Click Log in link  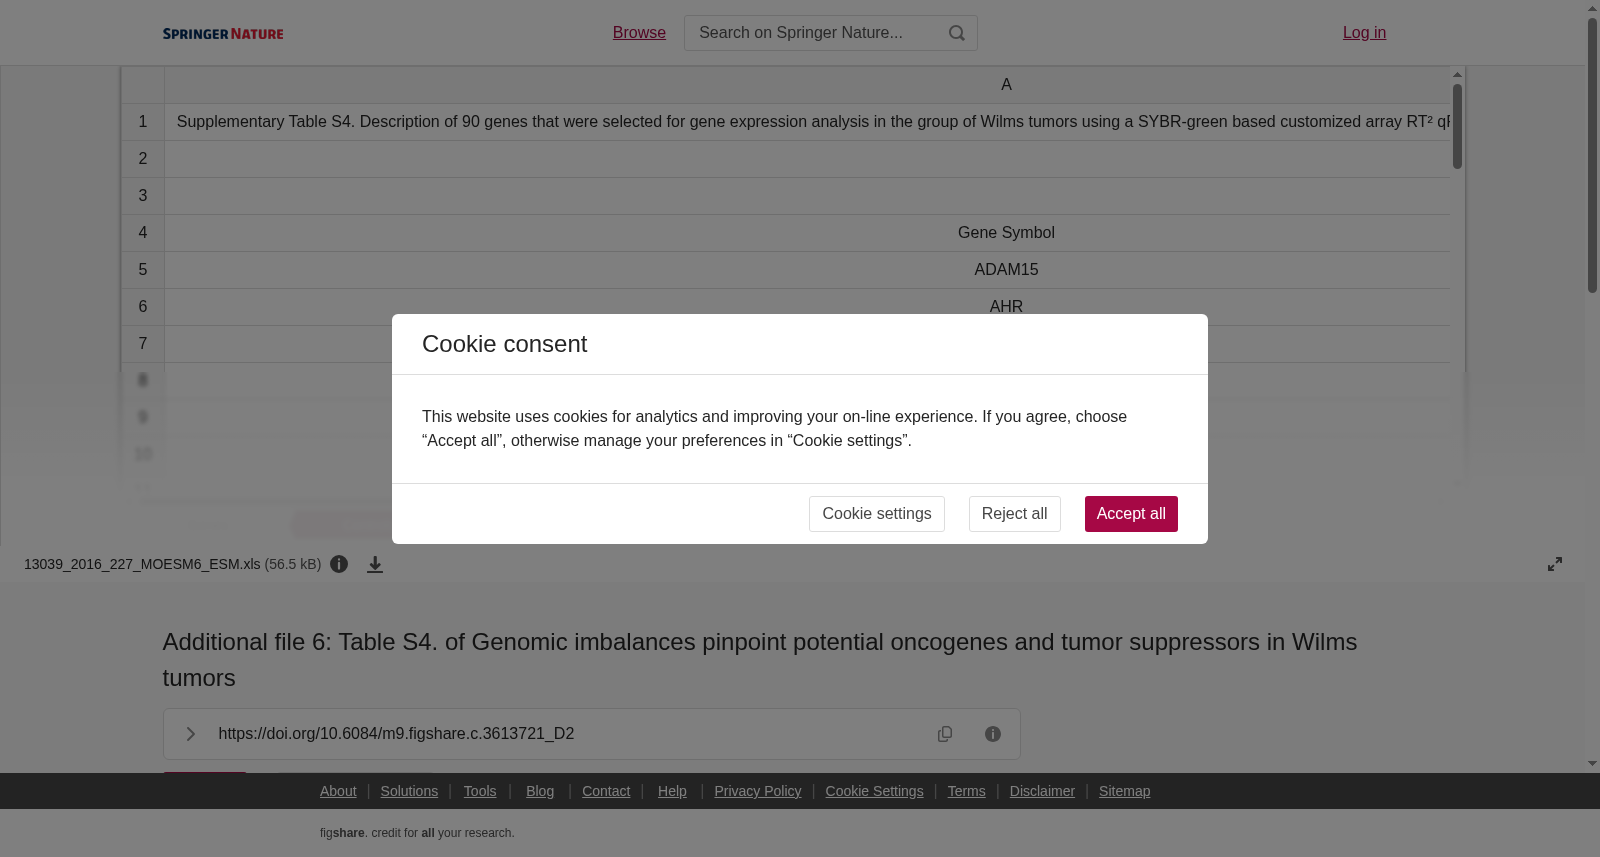click(1364, 33)
